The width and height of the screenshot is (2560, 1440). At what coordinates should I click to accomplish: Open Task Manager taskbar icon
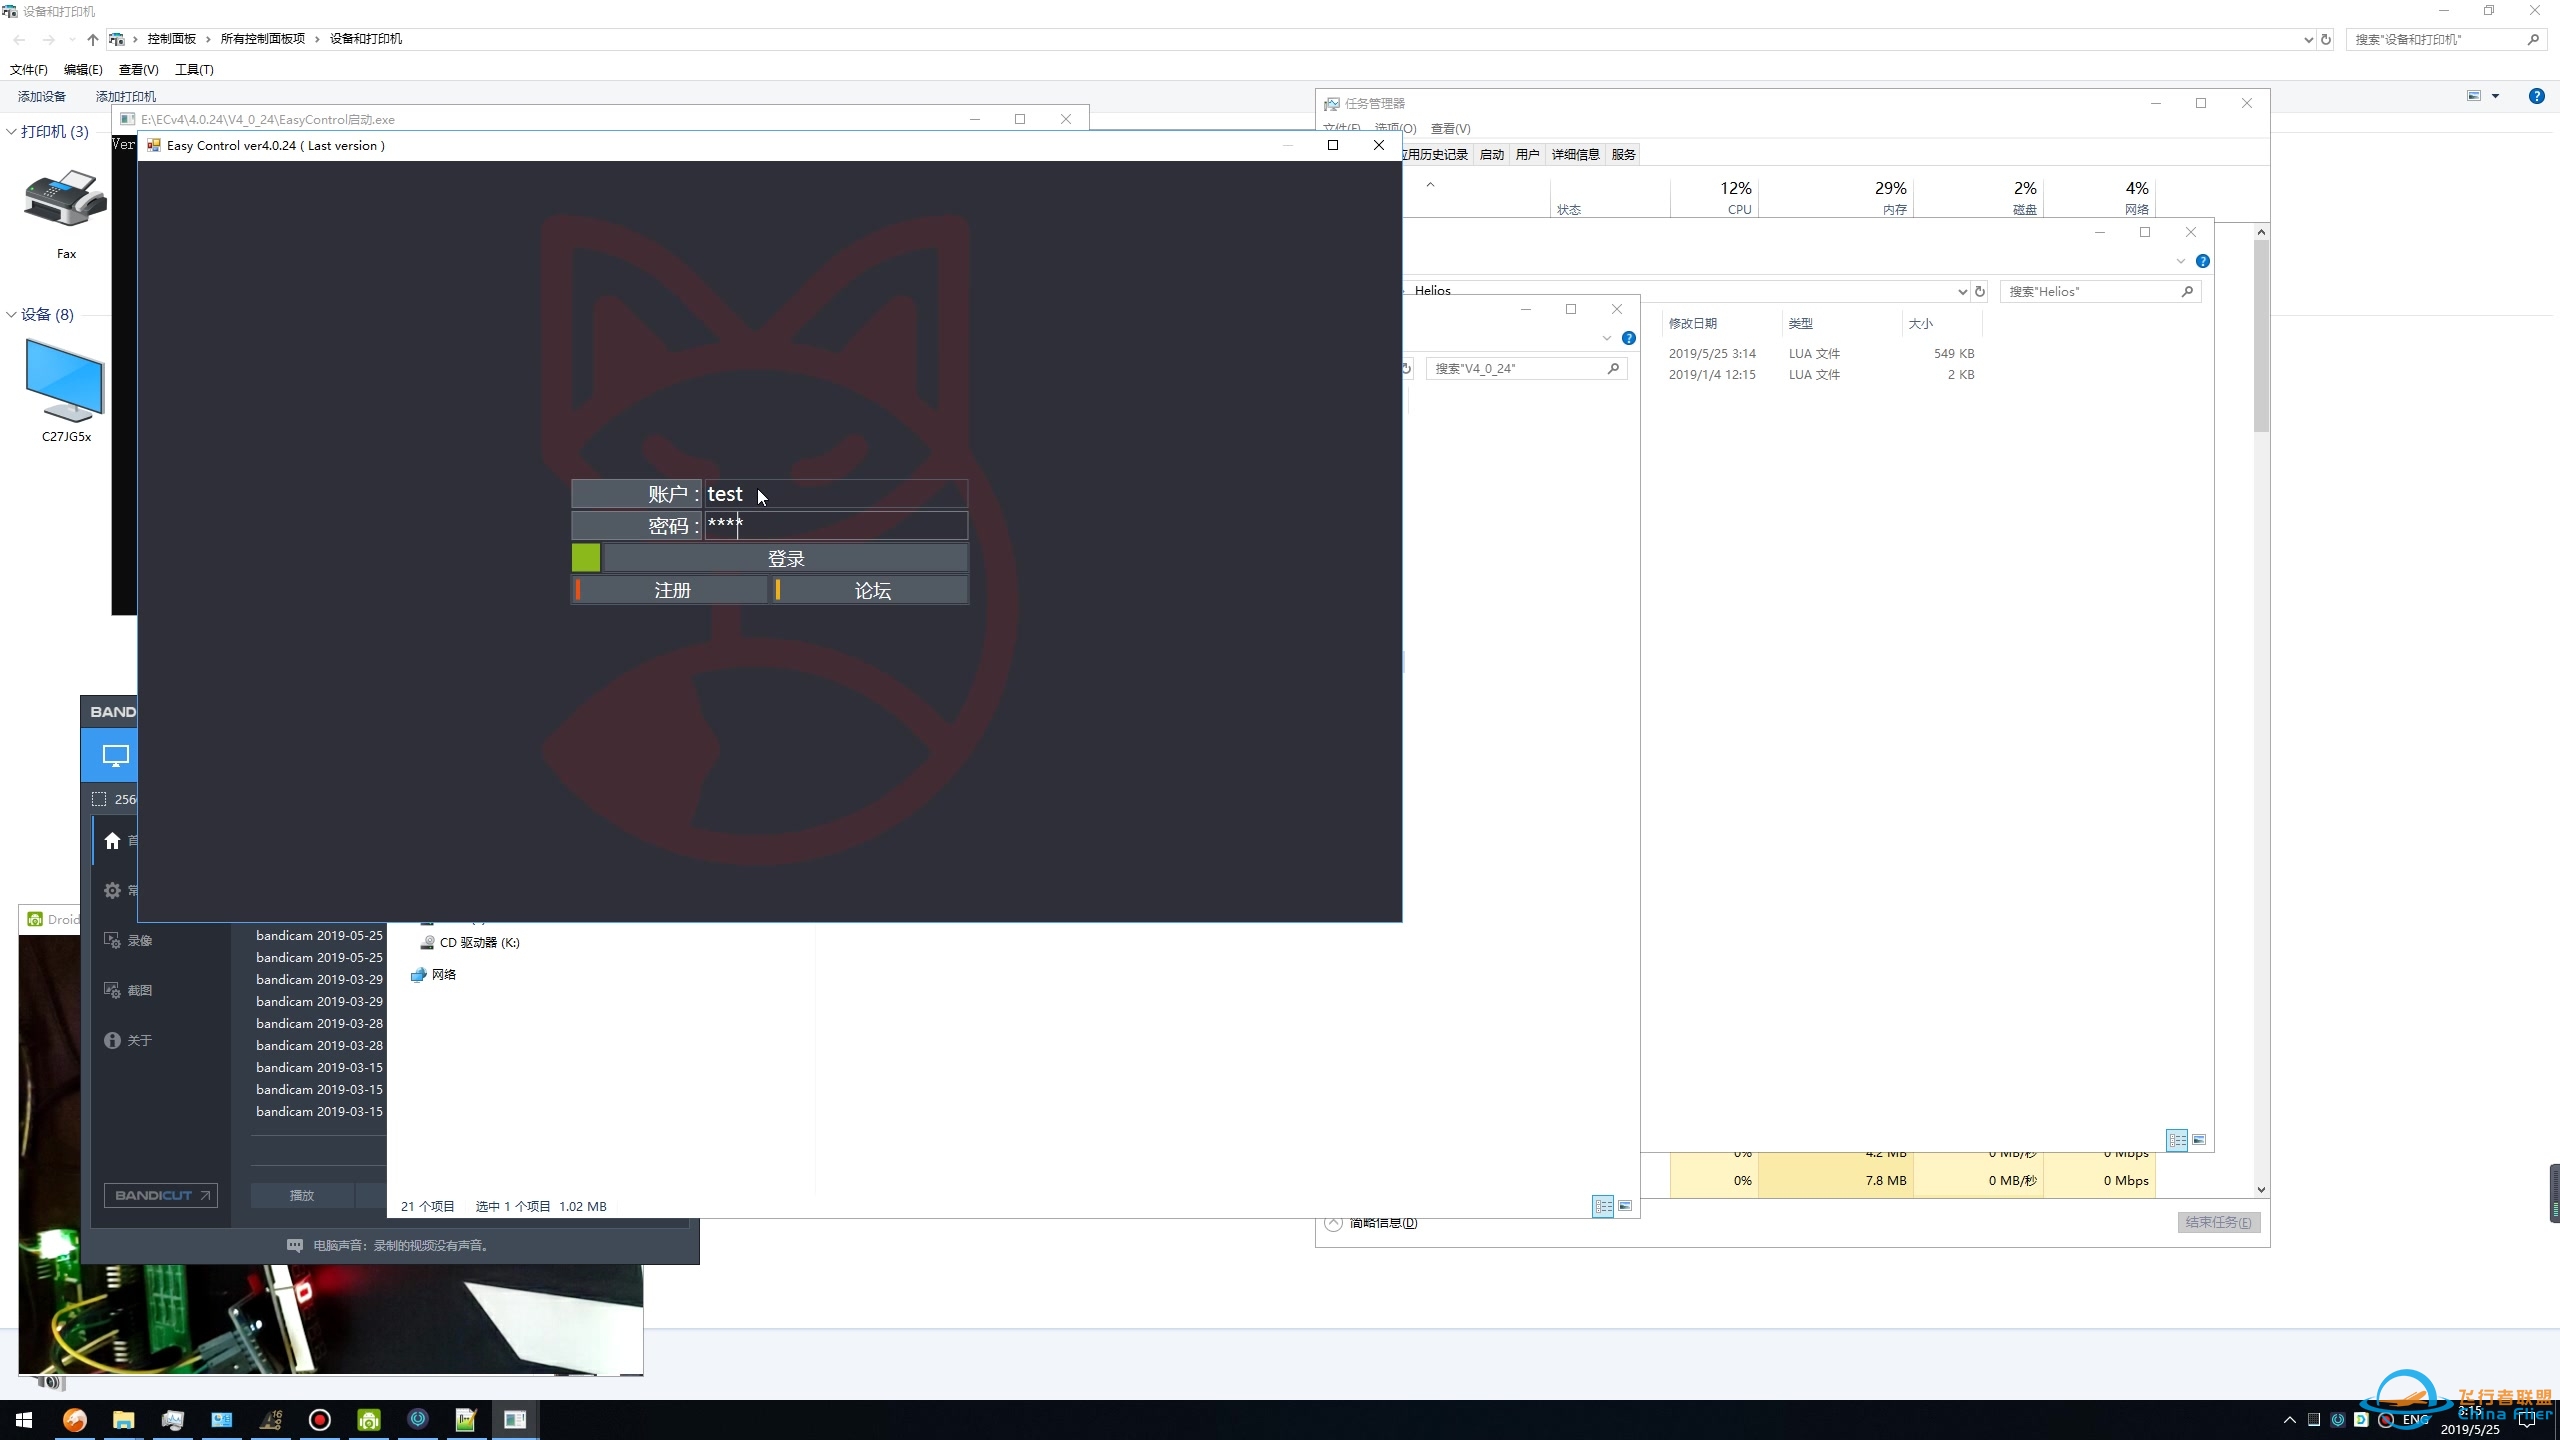[172, 1420]
